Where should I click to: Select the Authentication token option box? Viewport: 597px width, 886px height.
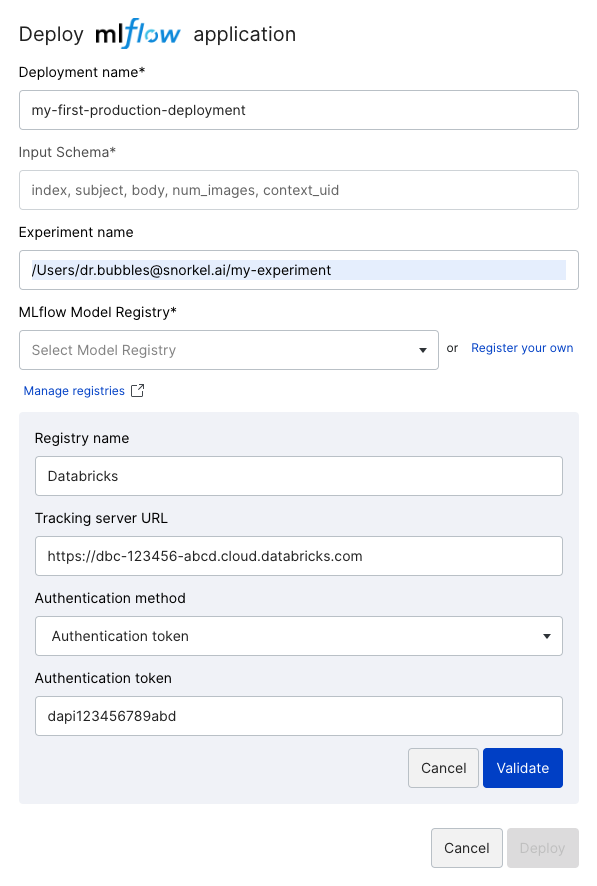point(299,636)
